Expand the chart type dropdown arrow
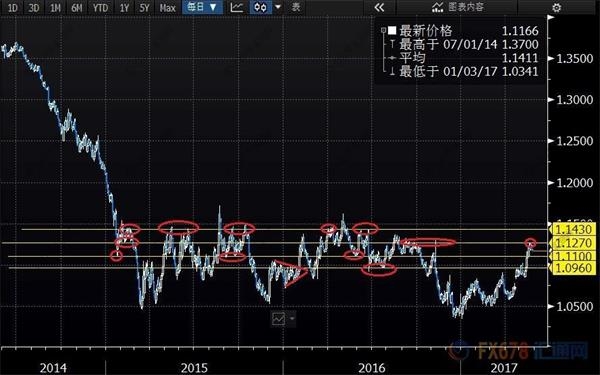 pyautogui.click(x=278, y=7)
